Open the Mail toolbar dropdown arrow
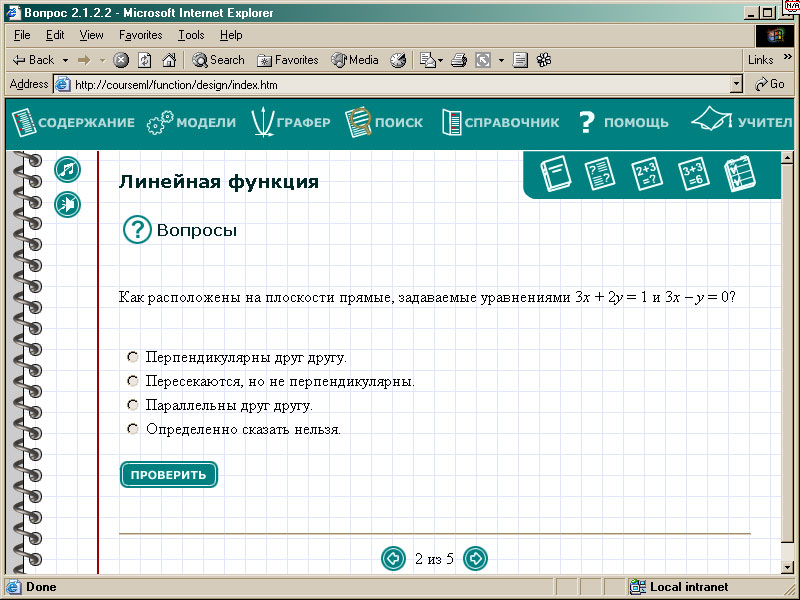The width and height of the screenshot is (800, 600). click(440, 60)
